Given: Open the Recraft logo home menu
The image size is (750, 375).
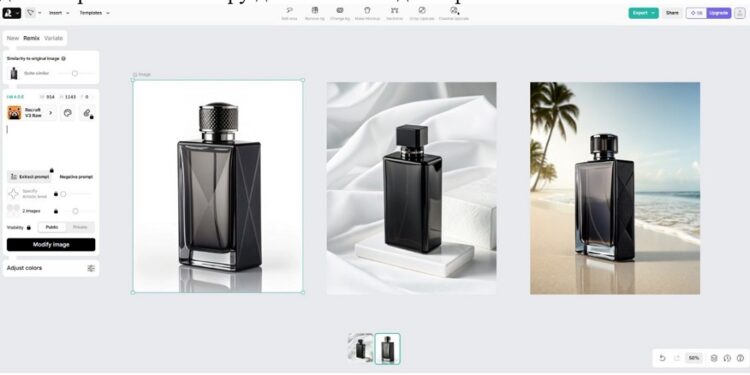Looking at the screenshot, I should click(x=11, y=13).
